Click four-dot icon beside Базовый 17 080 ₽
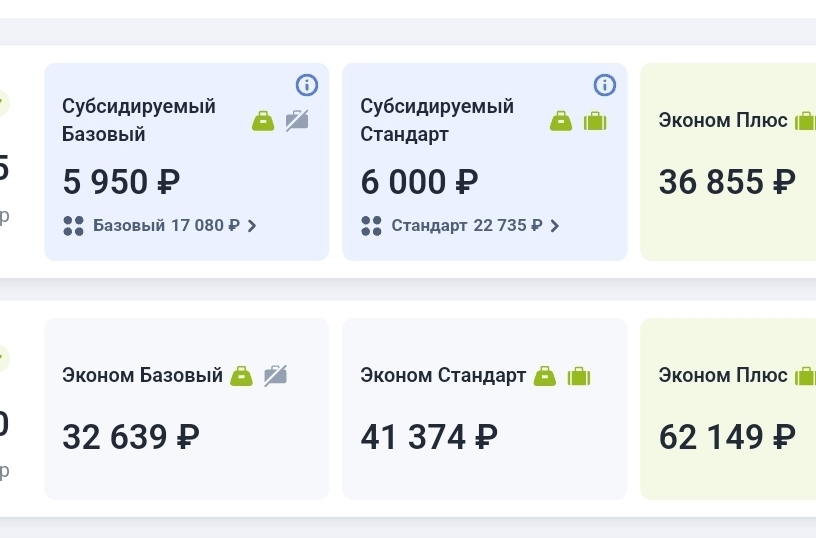The height and width of the screenshot is (538, 816). pyautogui.click(x=73, y=226)
